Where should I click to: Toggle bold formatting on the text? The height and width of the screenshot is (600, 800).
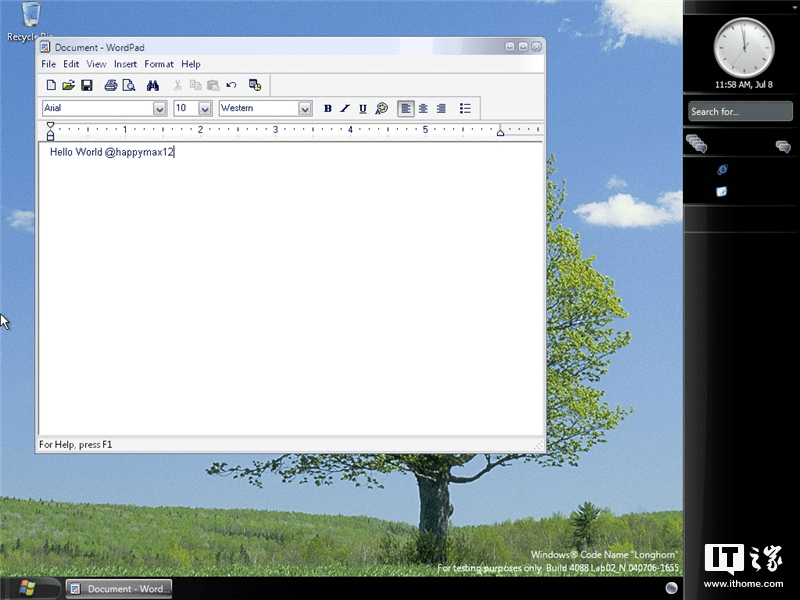tap(328, 108)
